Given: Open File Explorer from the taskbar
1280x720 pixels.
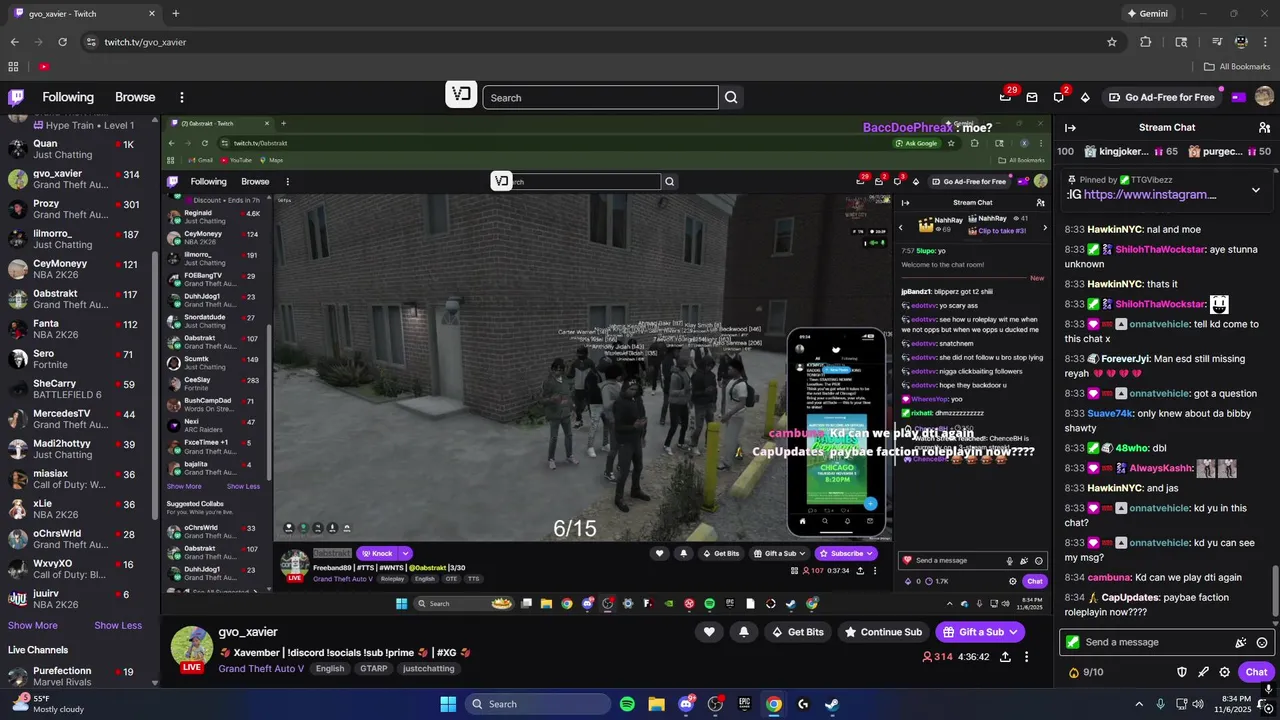Looking at the screenshot, I should (656, 704).
